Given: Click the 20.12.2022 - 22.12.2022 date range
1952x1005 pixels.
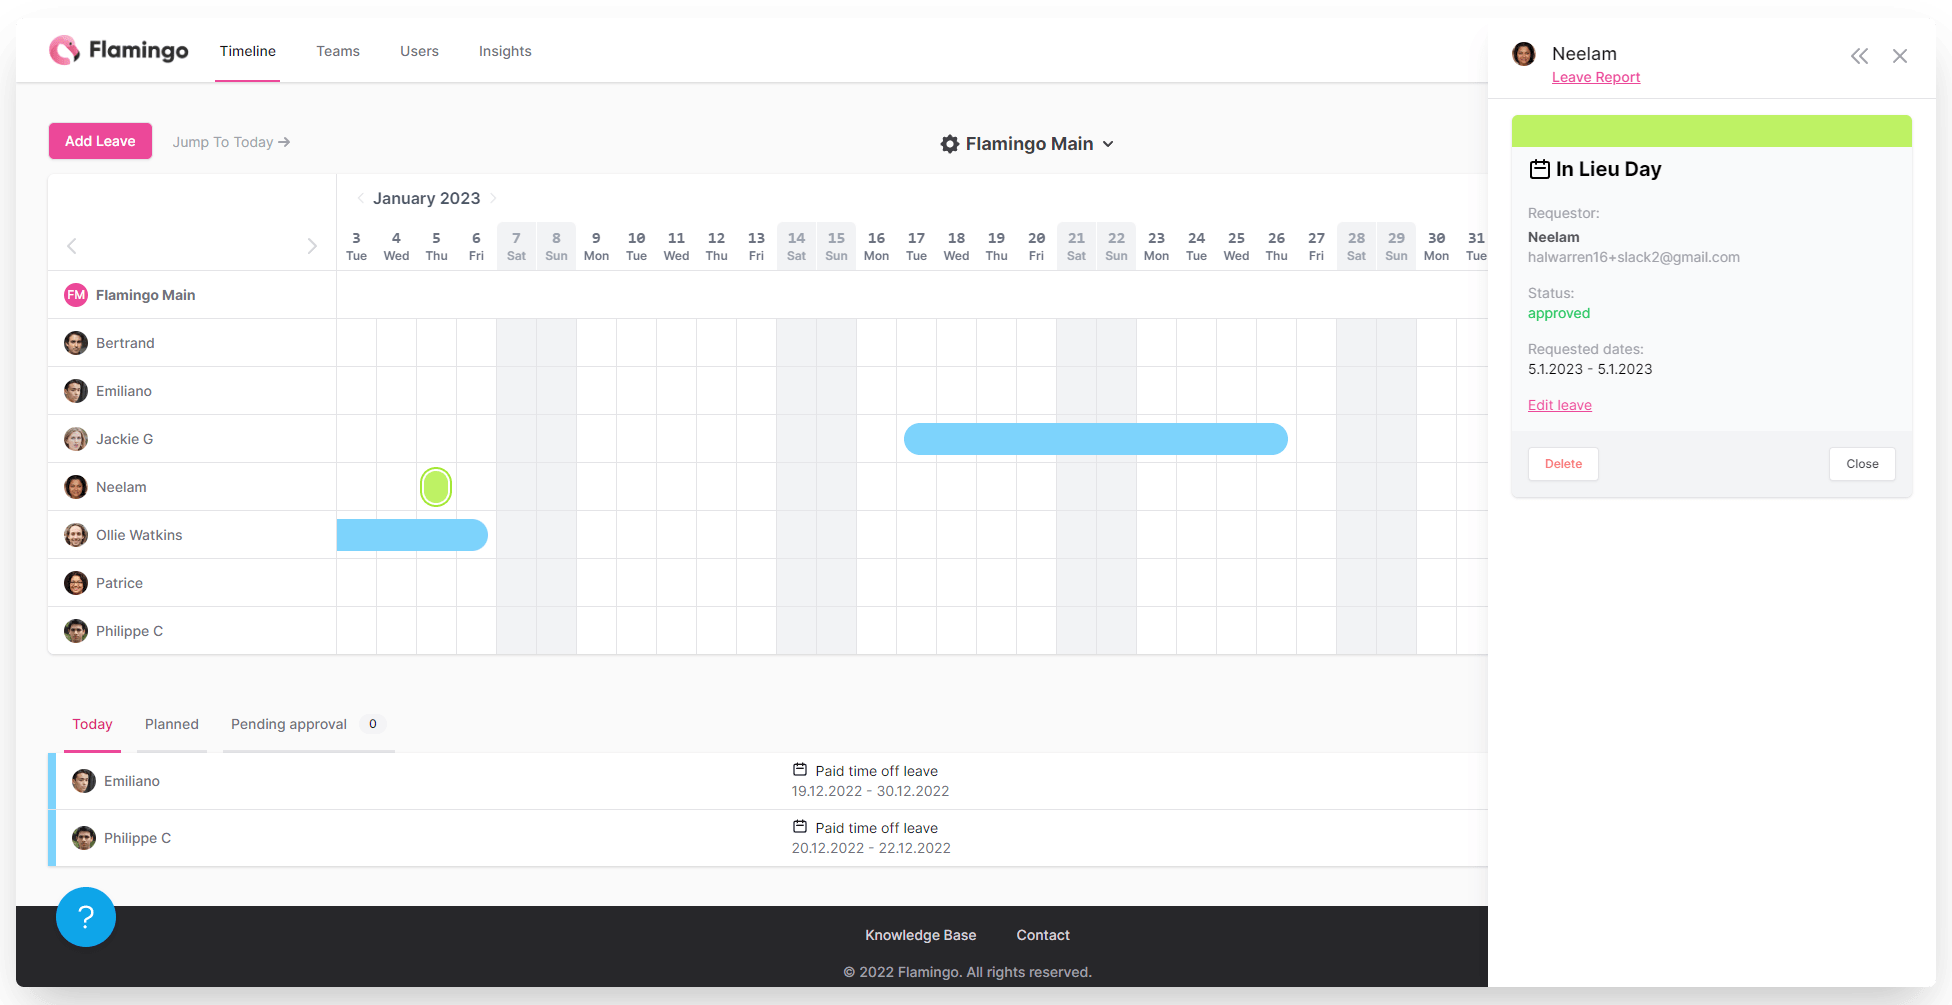Looking at the screenshot, I should point(871,848).
